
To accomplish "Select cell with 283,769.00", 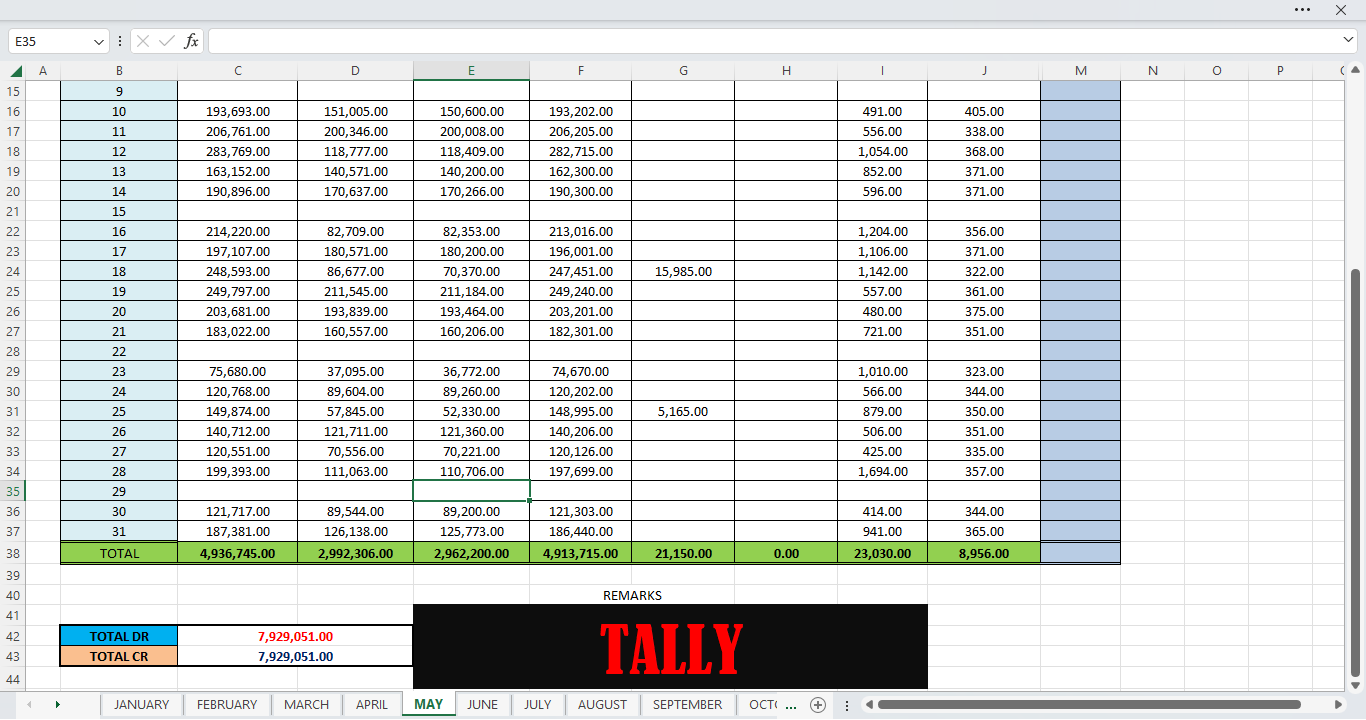I will 237,151.
